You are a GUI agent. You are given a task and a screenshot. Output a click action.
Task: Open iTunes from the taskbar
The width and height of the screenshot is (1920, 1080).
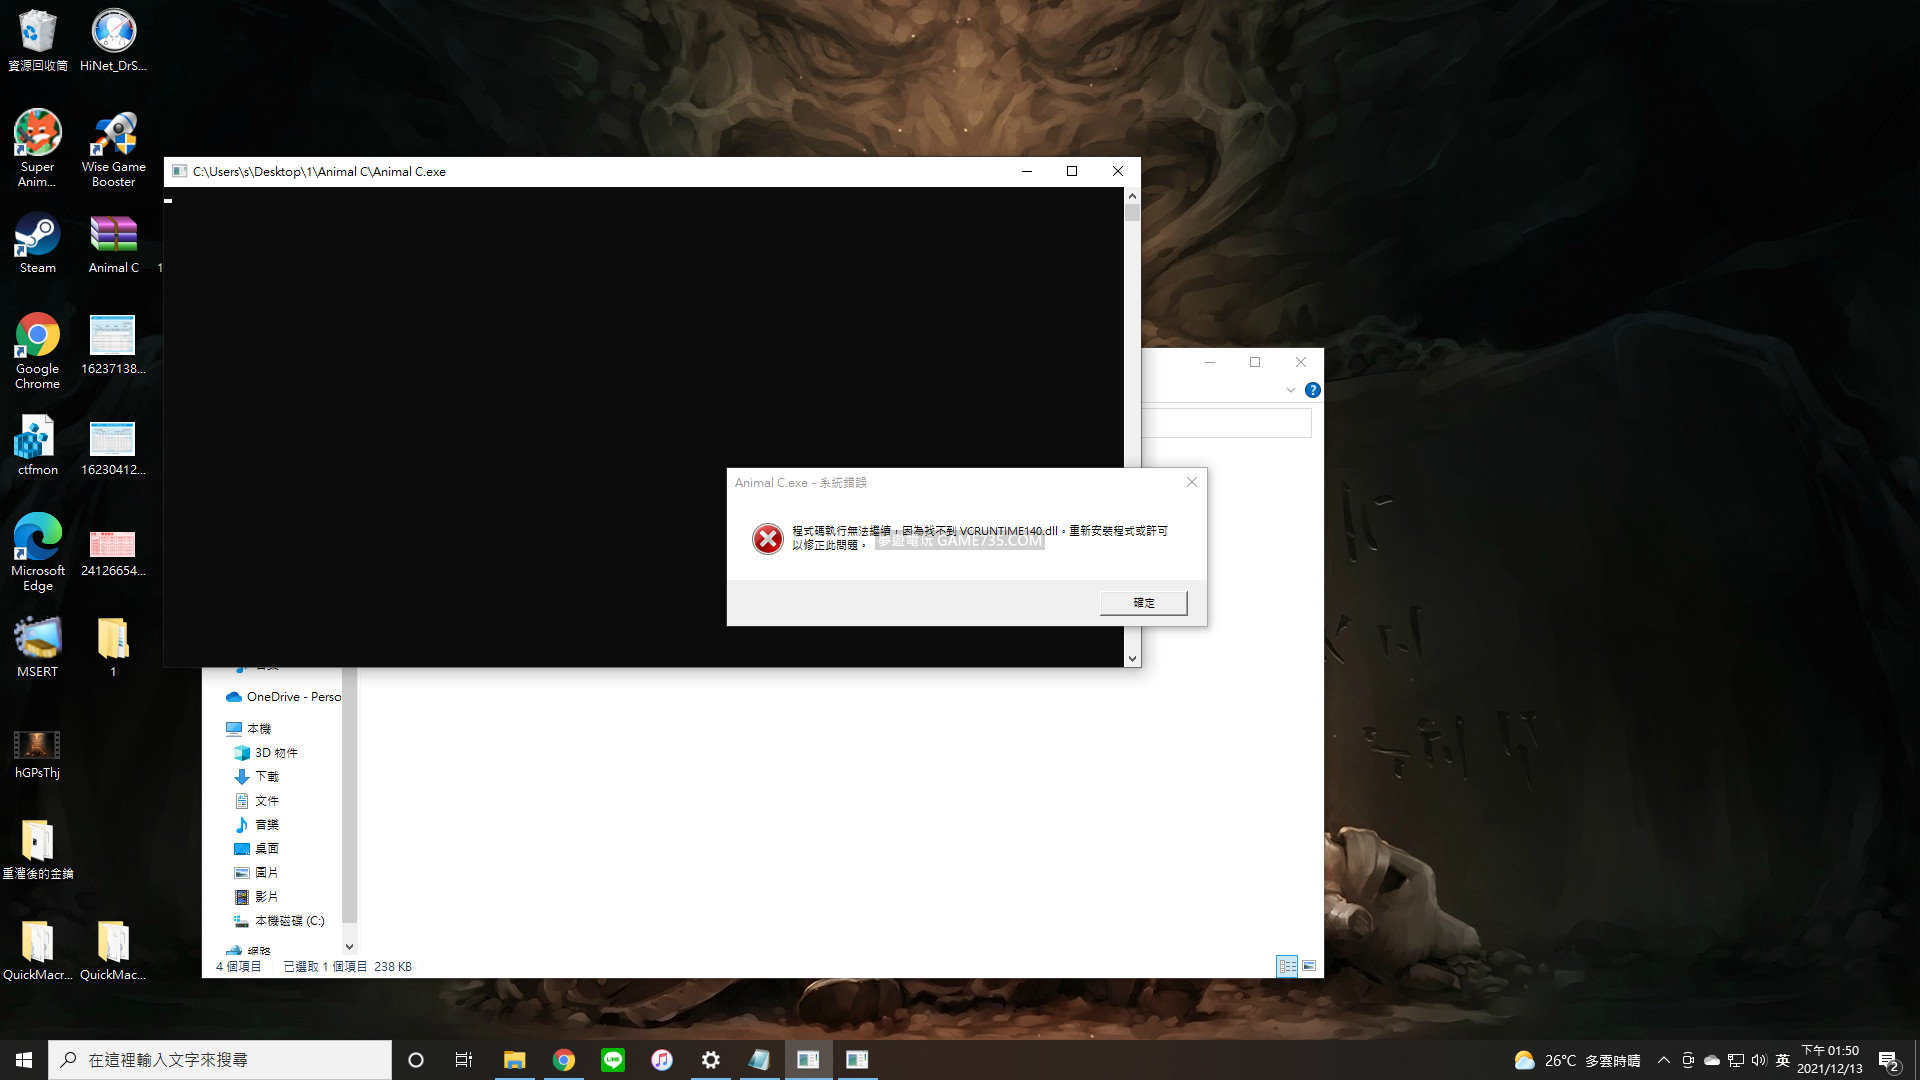pyautogui.click(x=662, y=1060)
